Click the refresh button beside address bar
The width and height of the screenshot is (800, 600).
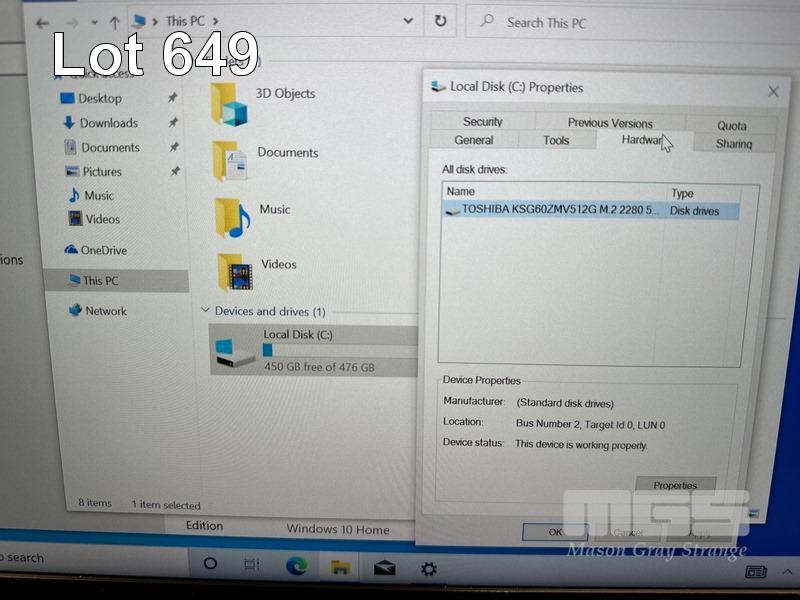(x=440, y=21)
